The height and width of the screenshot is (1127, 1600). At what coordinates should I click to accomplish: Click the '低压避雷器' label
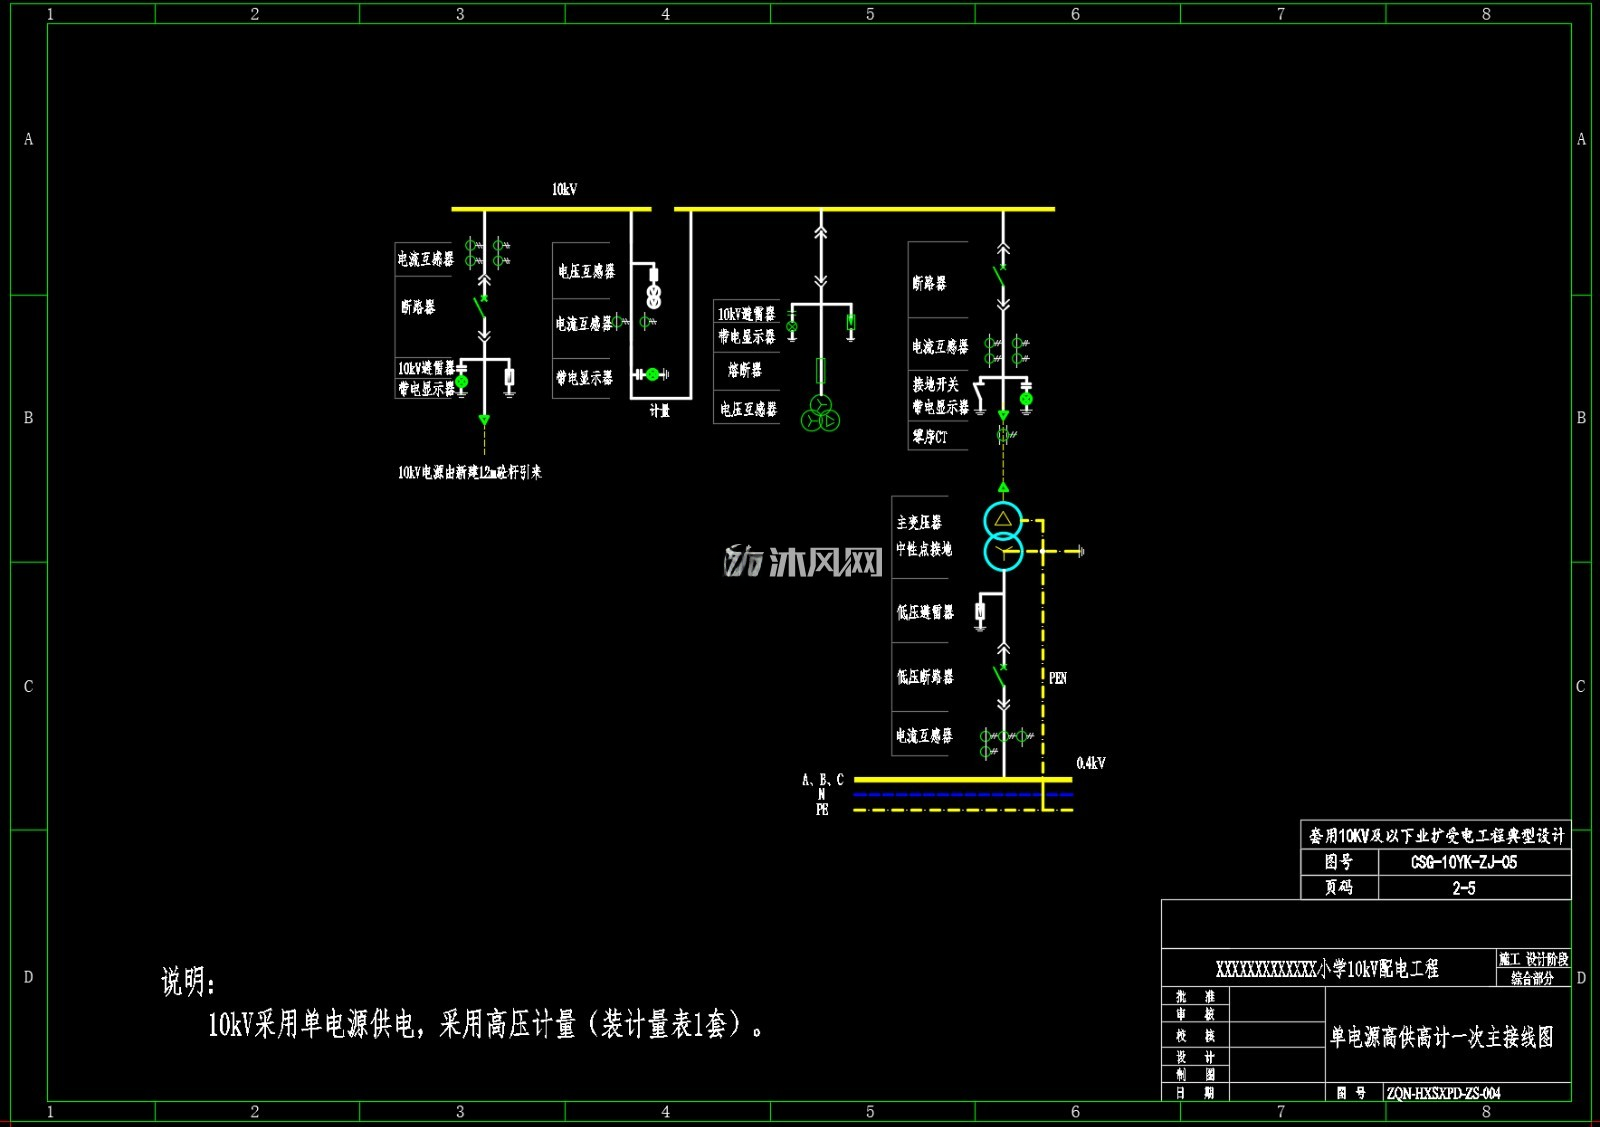(x=925, y=612)
